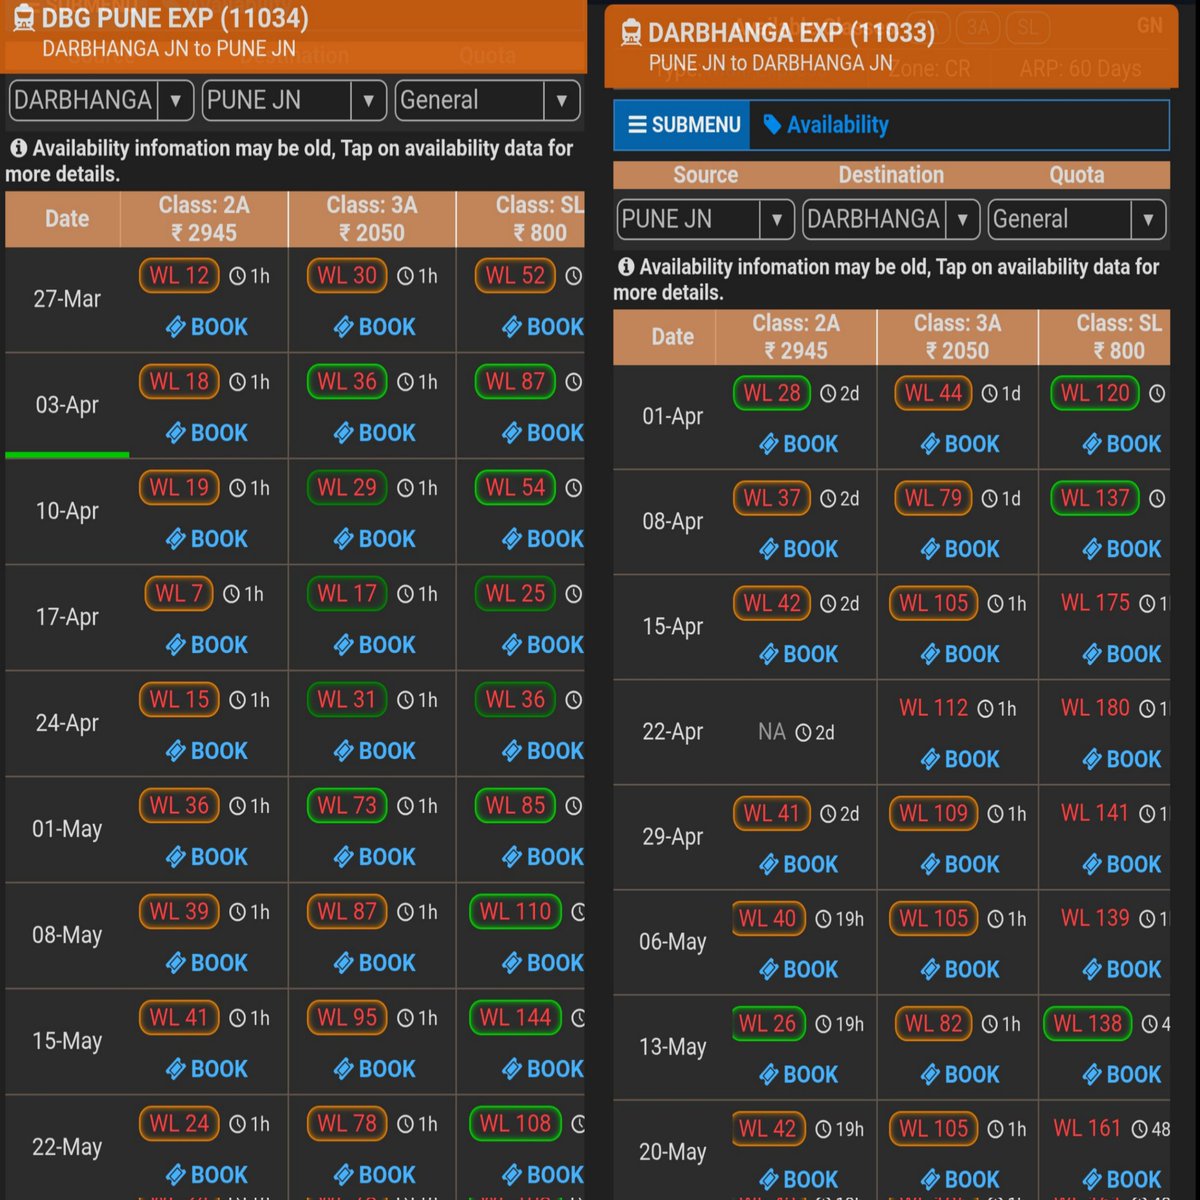Book 3A ticket for 08-Apr in right panel
The width and height of the screenshot is (1200, 1200).
coord(960,549)
